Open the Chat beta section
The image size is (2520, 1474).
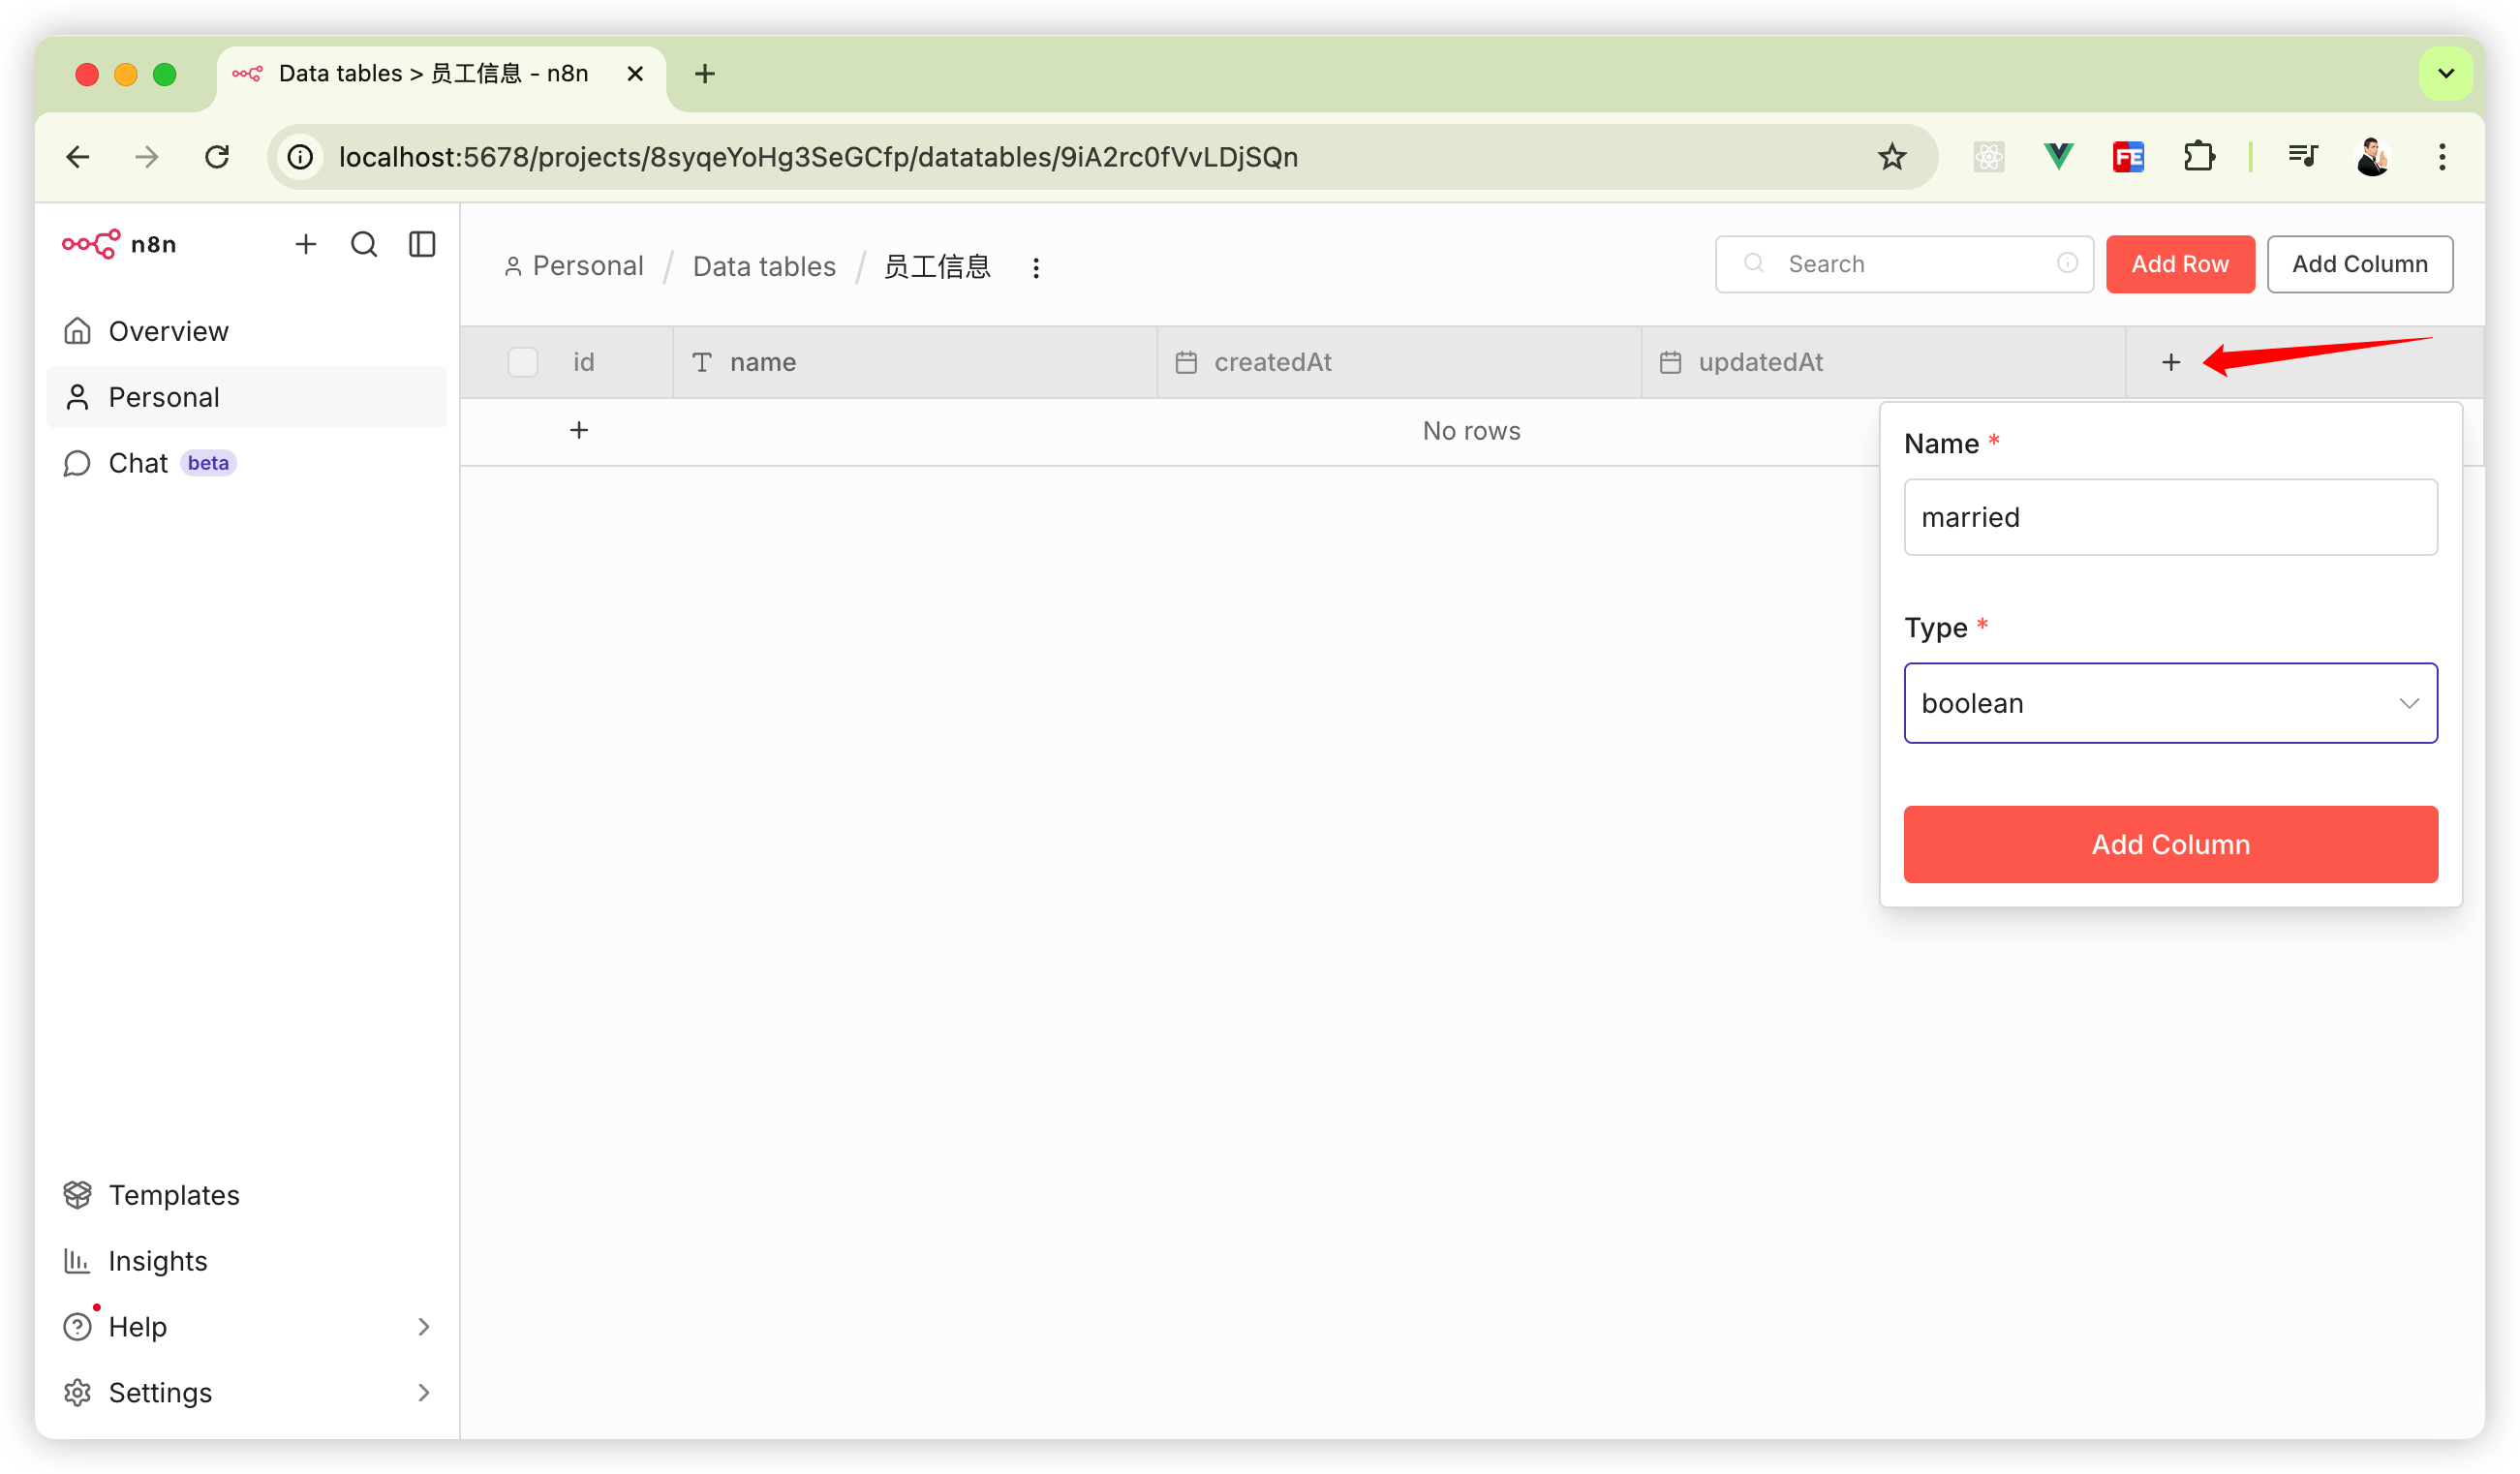click(x=138, y=463)
